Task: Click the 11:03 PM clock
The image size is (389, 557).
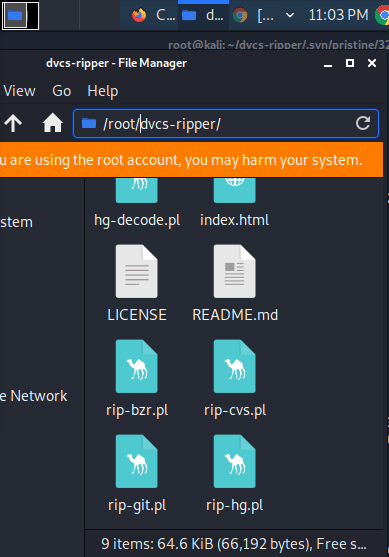Action: [338, 15]
